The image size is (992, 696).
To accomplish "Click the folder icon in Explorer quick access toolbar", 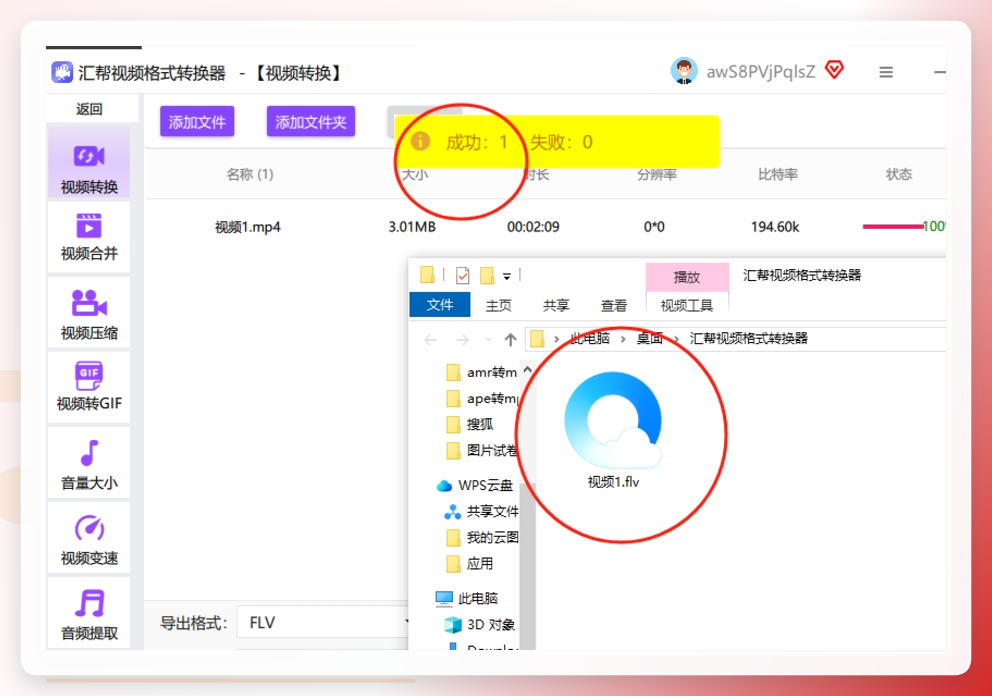I will [428, 275].
